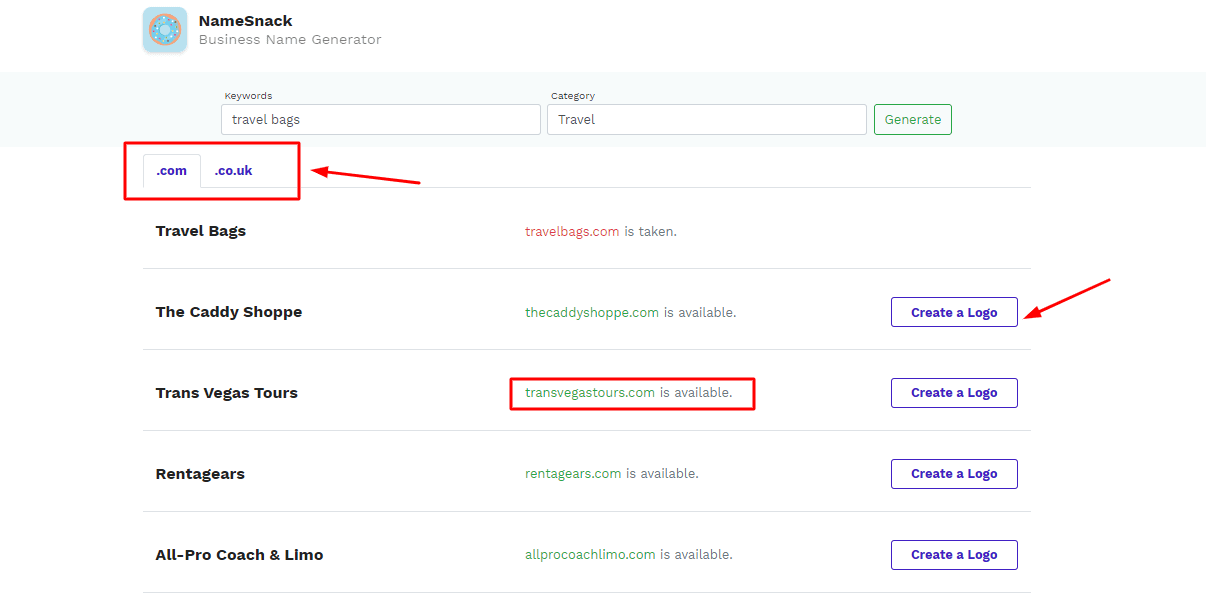
Task: Create a logo for All-Pro Coach & Limo
Action: (x=954, y=555)
